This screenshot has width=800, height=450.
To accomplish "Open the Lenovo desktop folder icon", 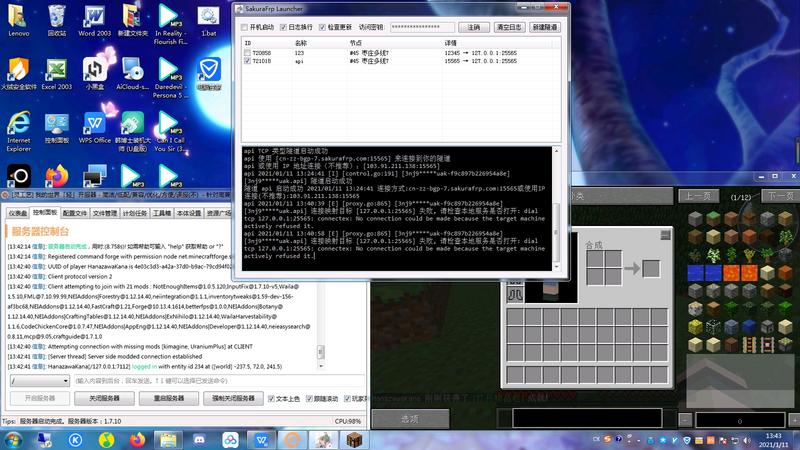I will (18, 20).
